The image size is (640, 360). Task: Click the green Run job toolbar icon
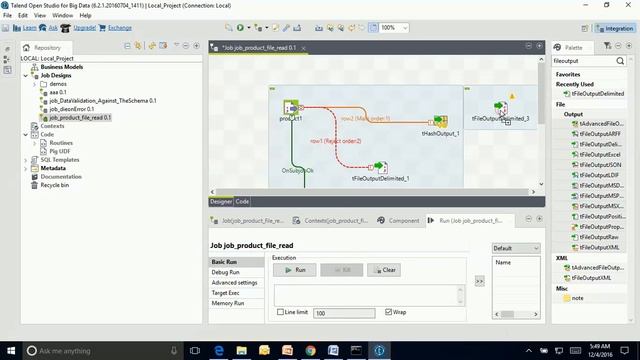(x=240, y=28)
